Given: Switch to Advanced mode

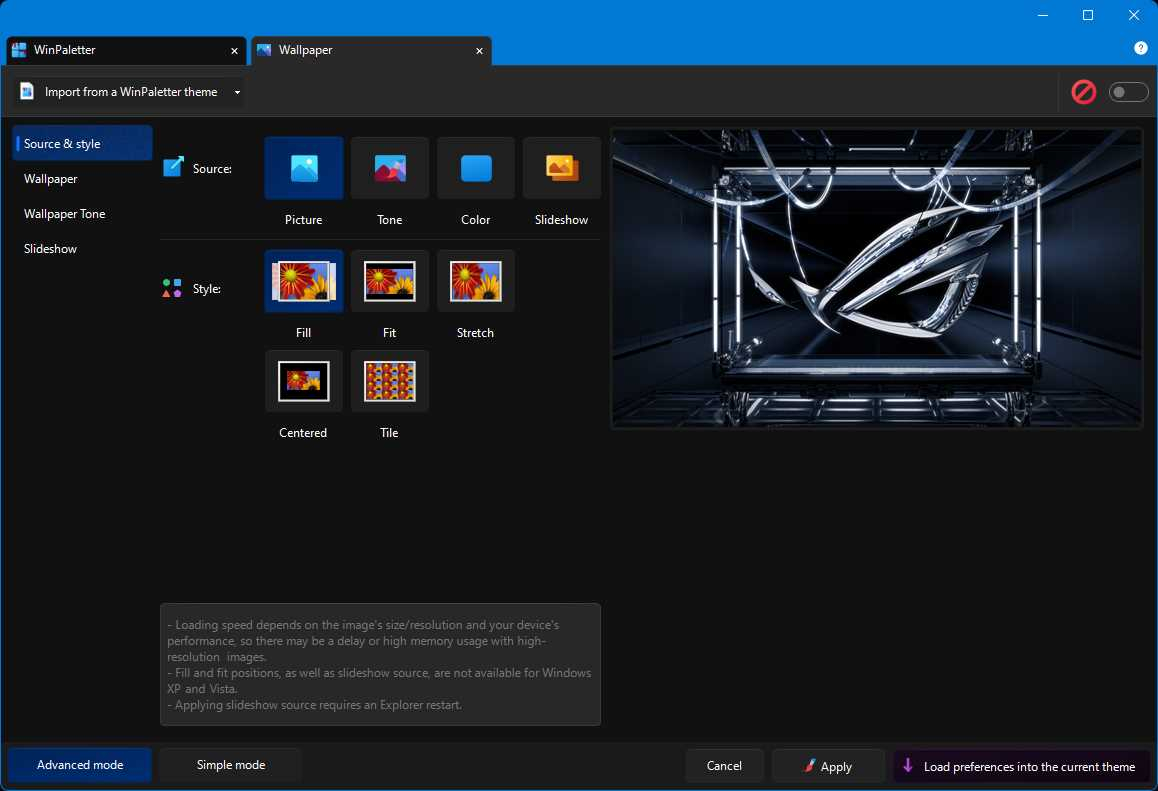Looking at the screenshot, I should pos(80,764).
